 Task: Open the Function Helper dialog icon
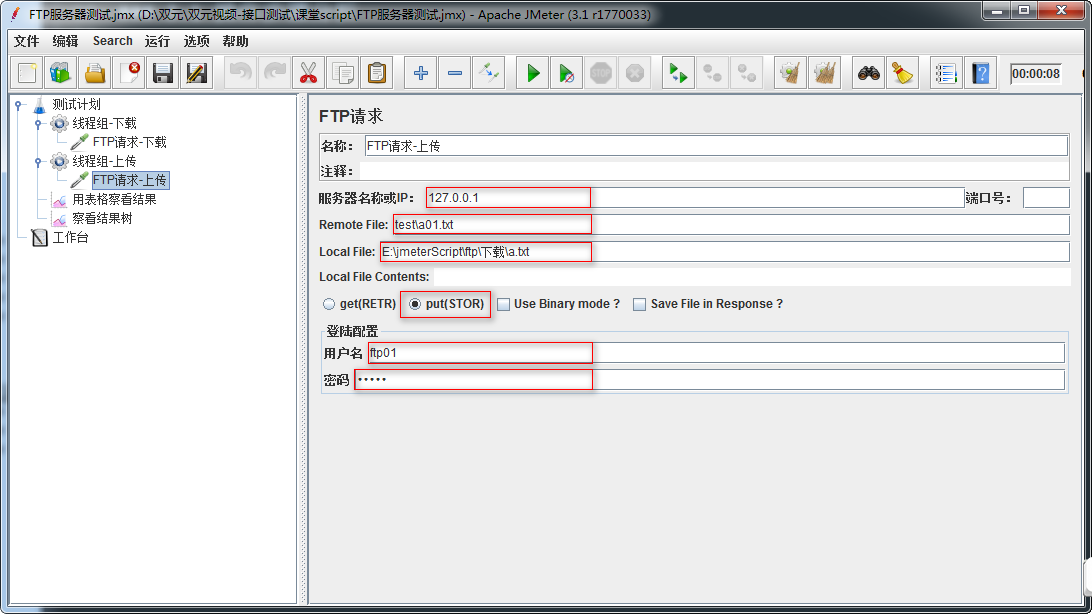pos(946,73)
